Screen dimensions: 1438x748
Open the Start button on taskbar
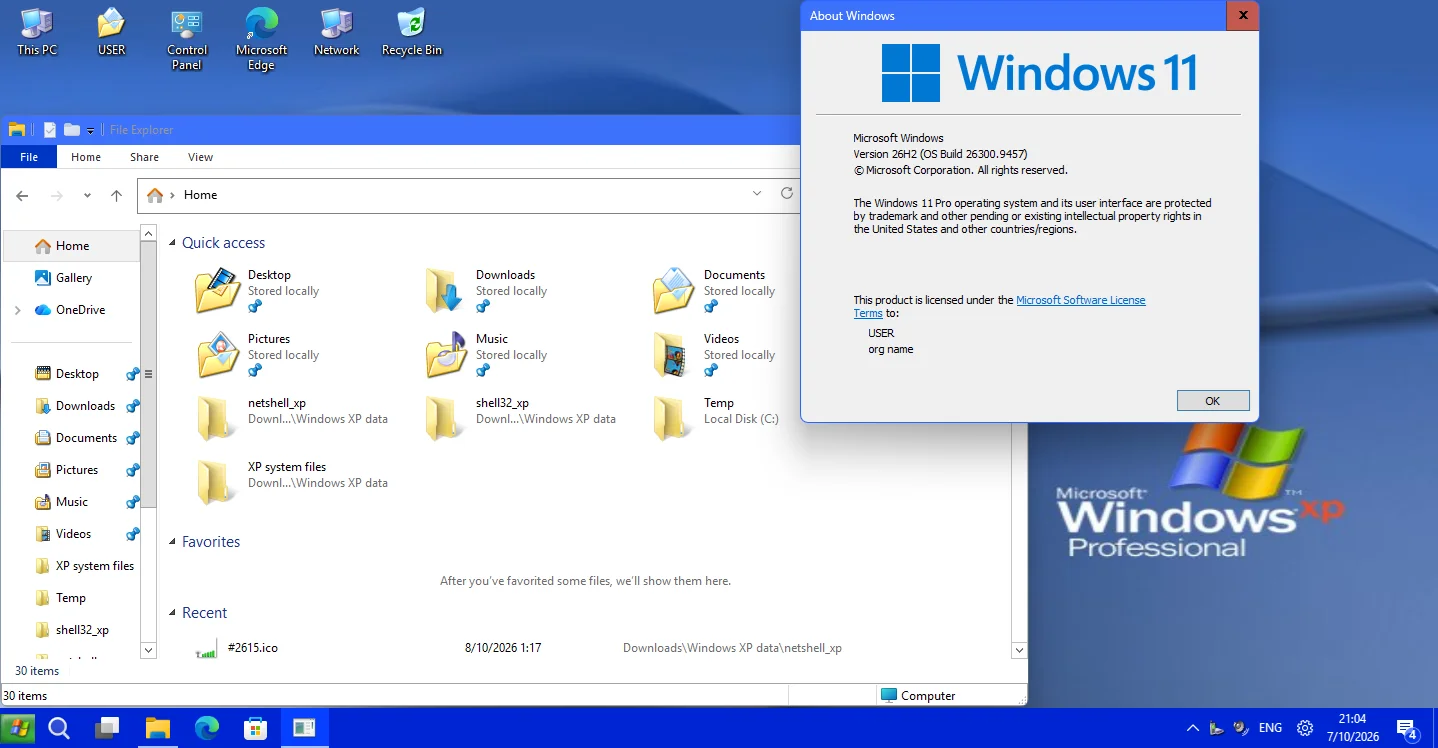click(x=18, y=728)
